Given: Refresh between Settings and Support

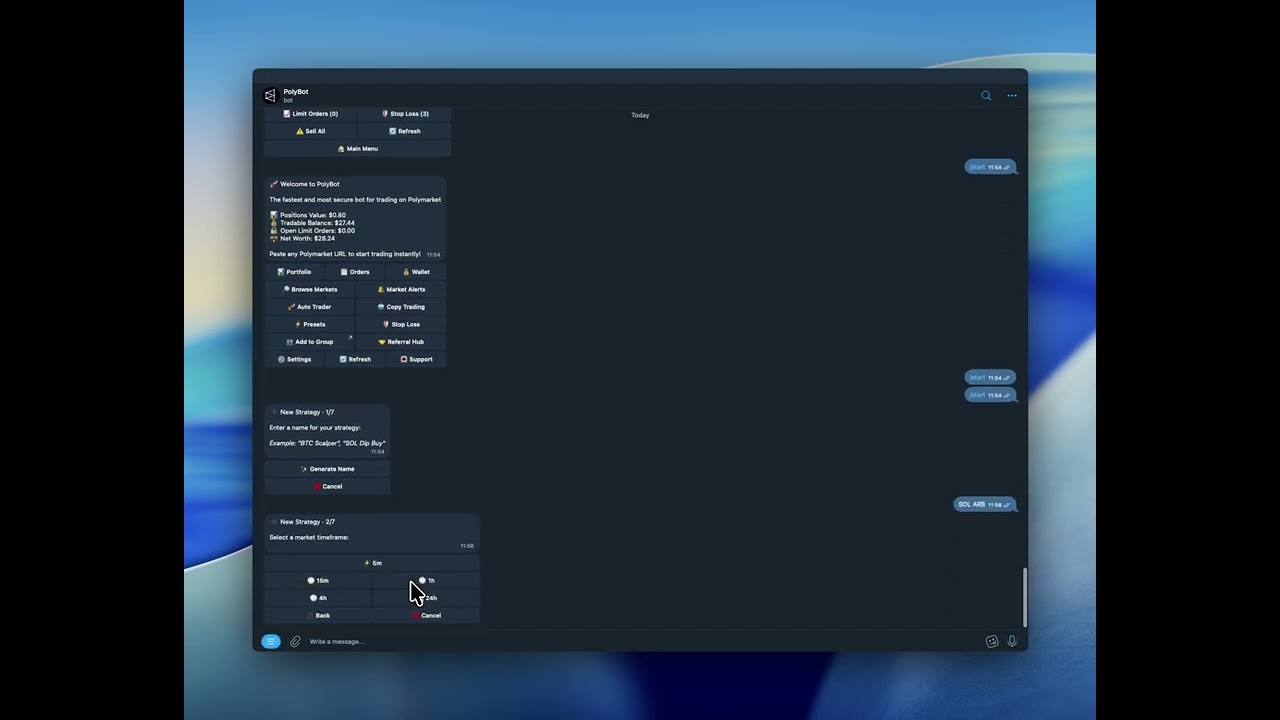Looking at the screenshot, I should click(355, 359).
